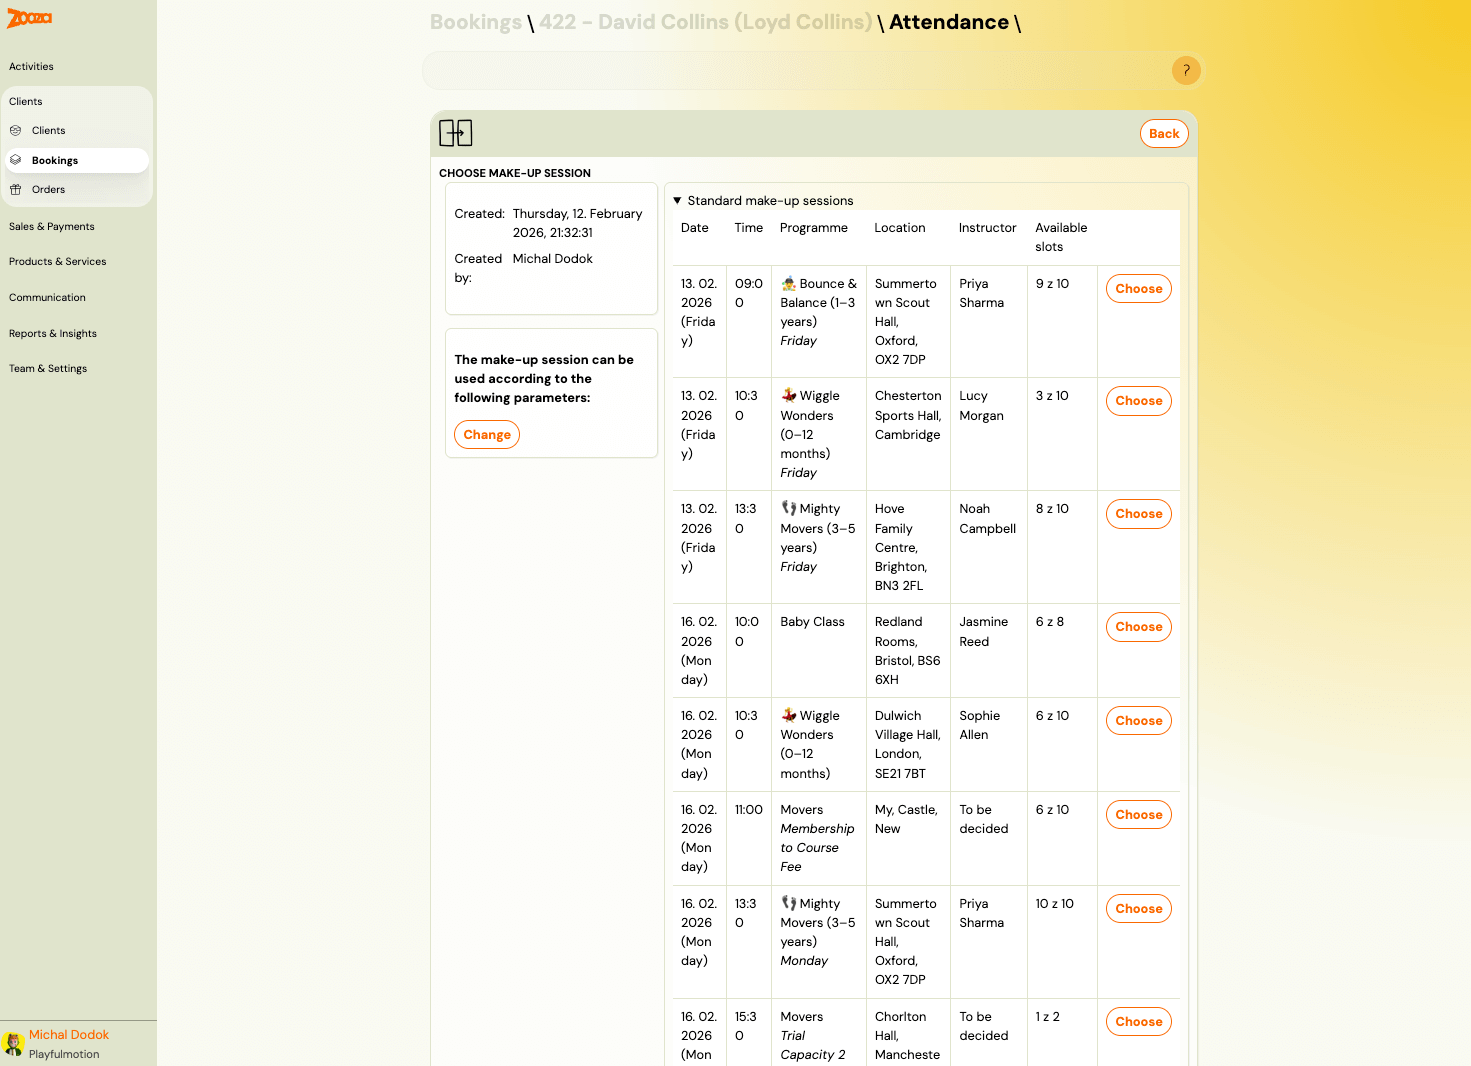Select the instructor name Noah Campbell
This screenshot has height=1066, width=1471.
[x=988, y=519]
